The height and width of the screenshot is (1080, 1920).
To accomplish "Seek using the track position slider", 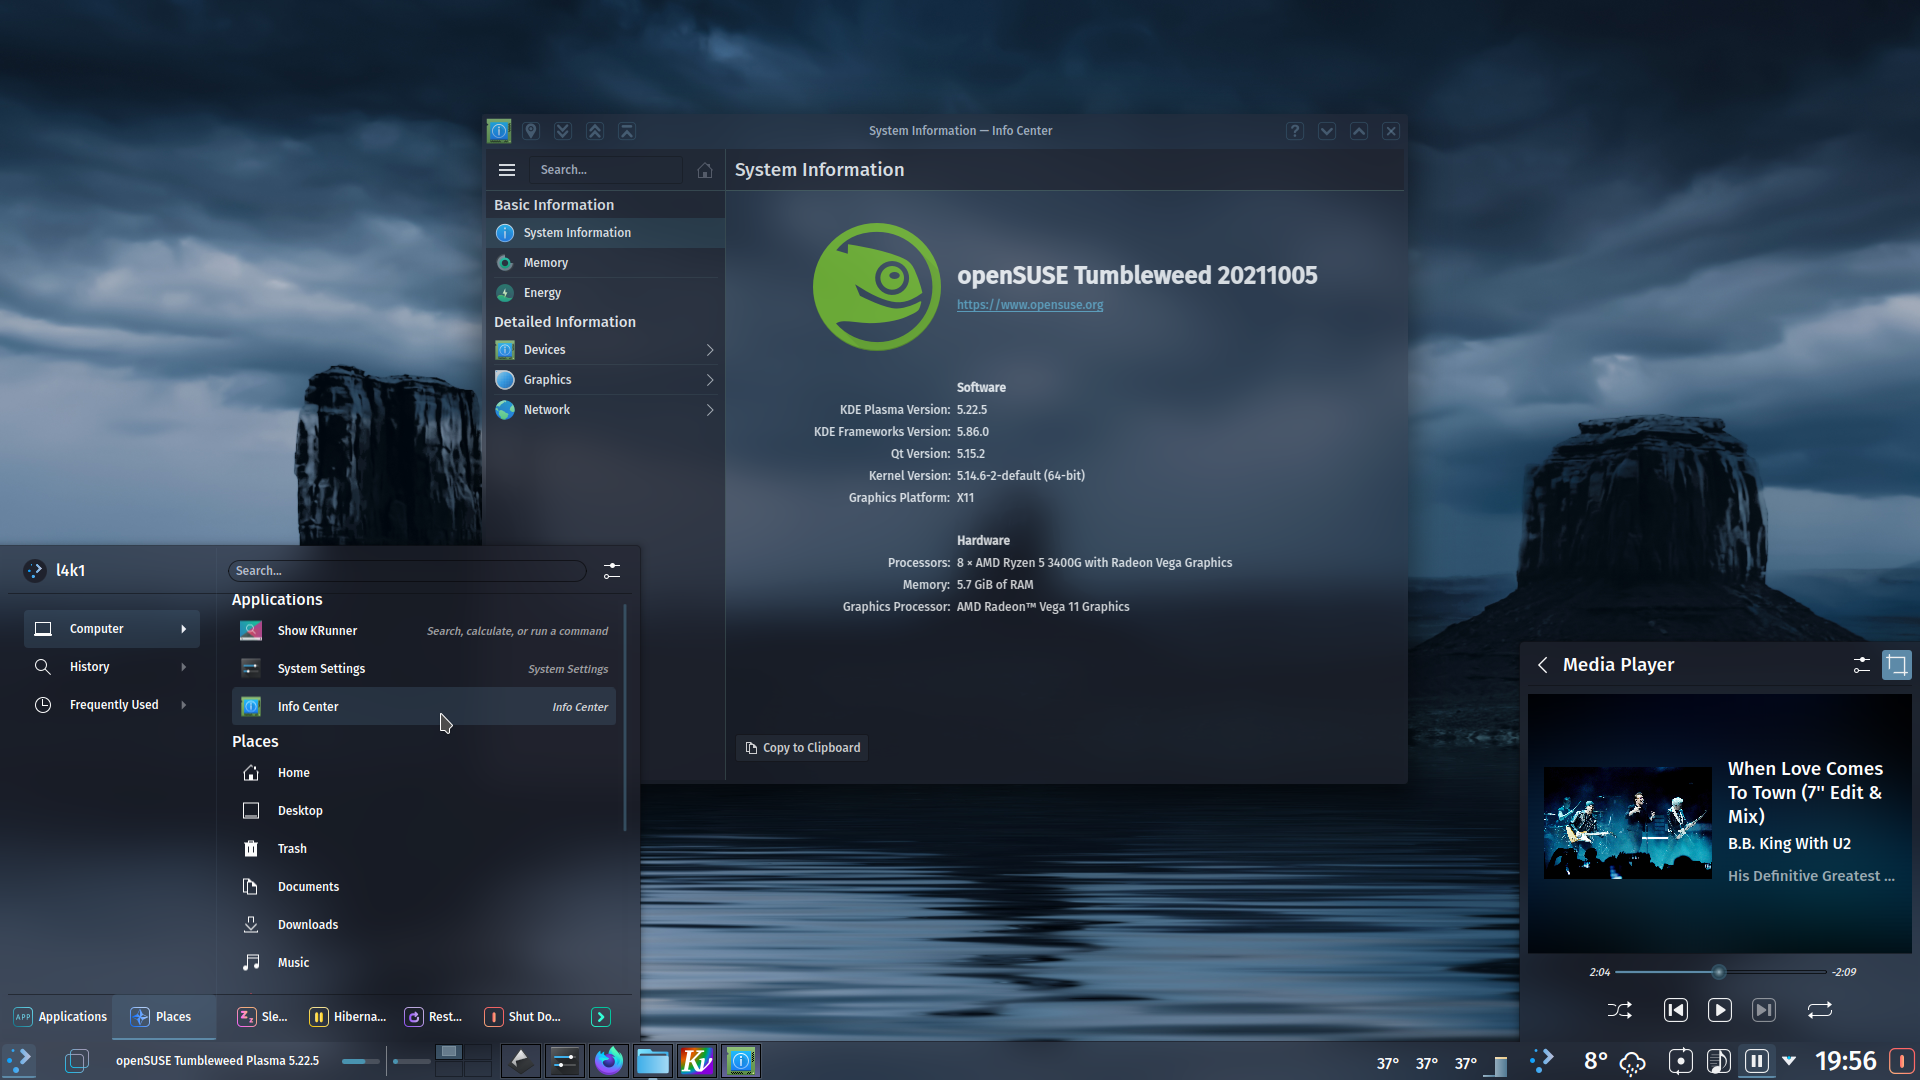I will (x=1720, y=972).
